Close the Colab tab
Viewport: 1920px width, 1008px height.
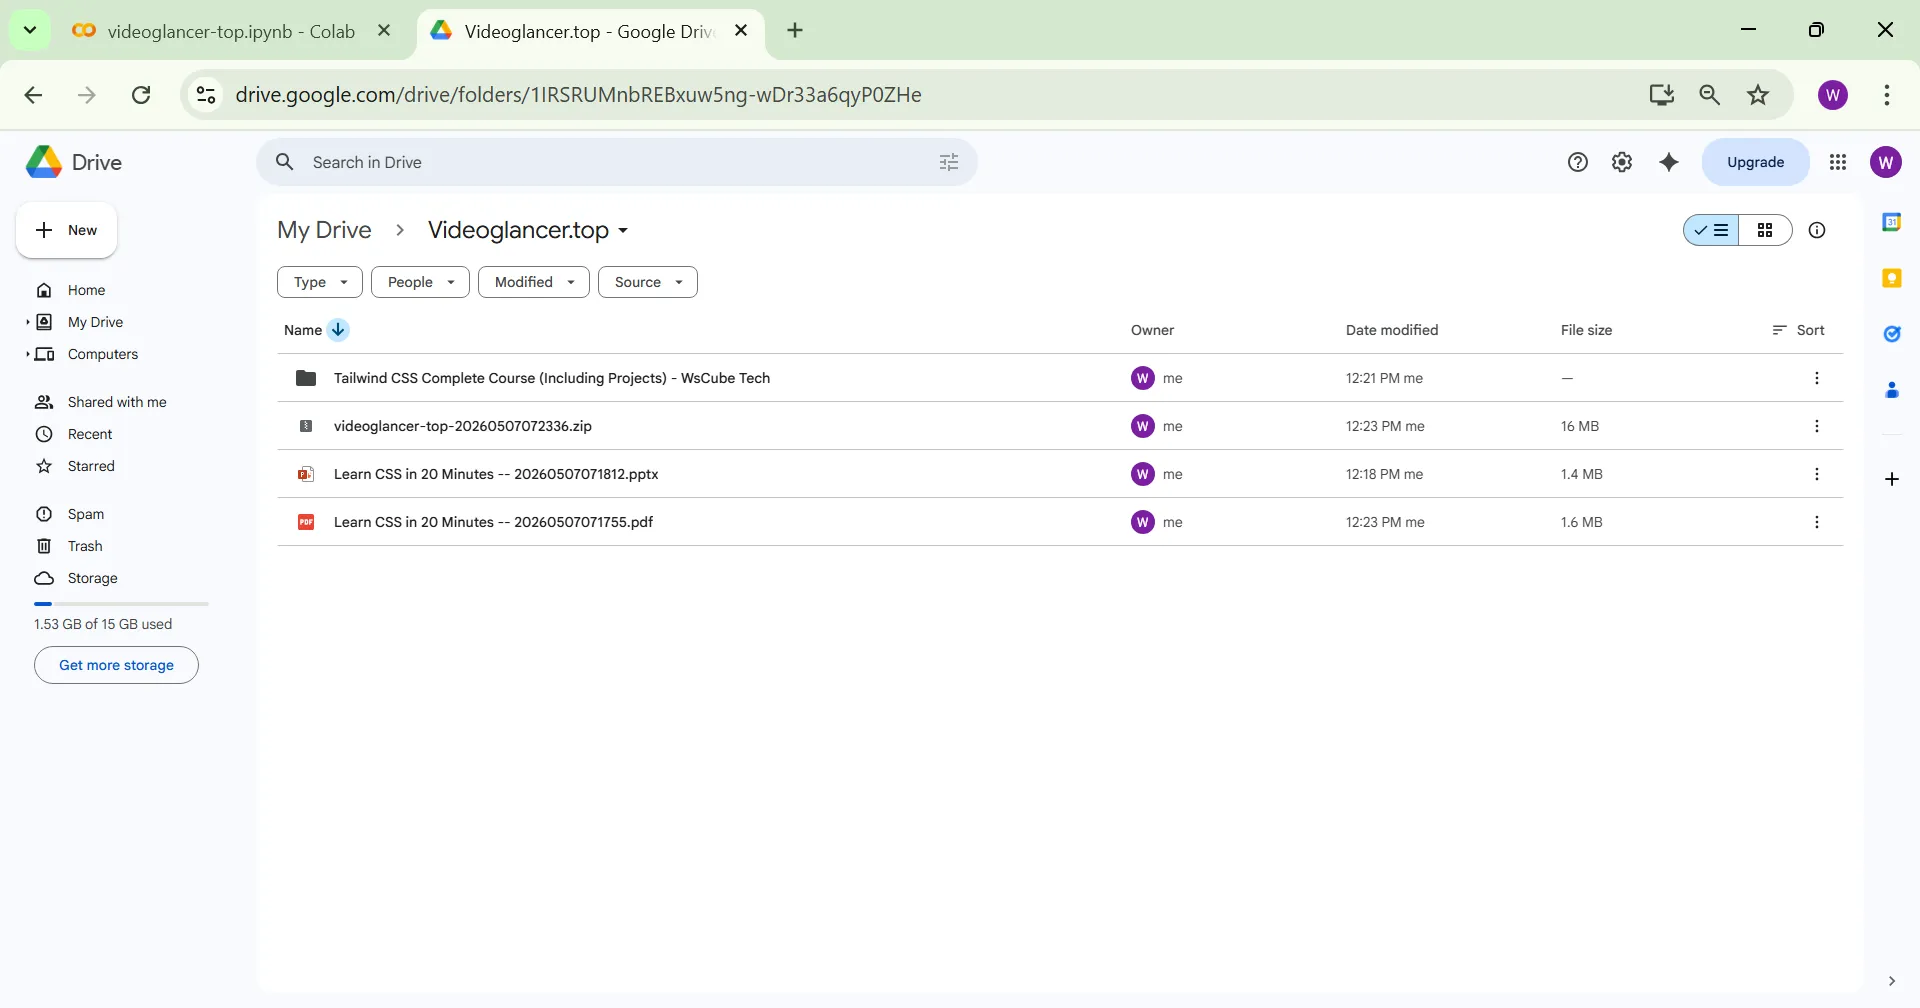pyautogui.click(x=384, y=30)
